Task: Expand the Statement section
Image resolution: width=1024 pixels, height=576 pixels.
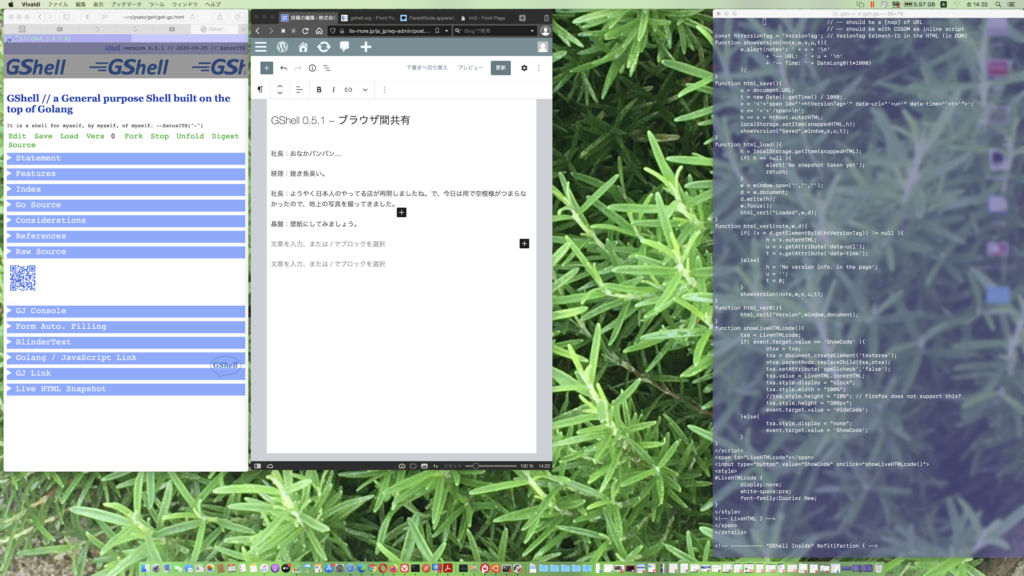Action: point(126,158)
